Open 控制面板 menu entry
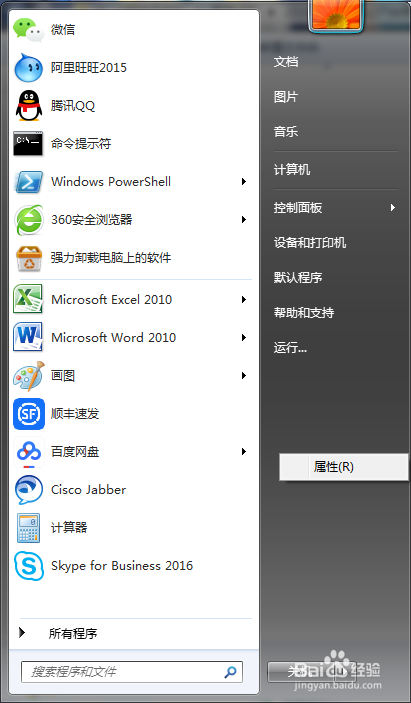Viewport: 411px width, 703px height. (x=298, y=208)
